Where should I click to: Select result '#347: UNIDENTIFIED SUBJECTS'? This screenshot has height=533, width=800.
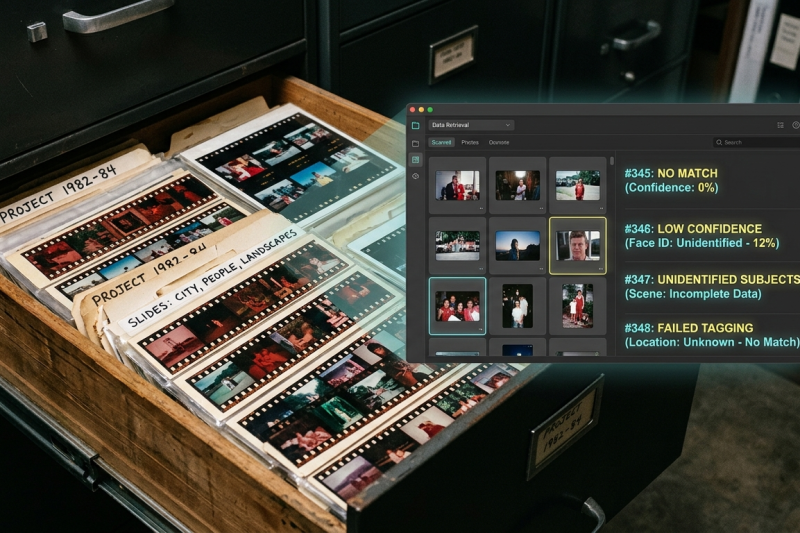[712, 280]
